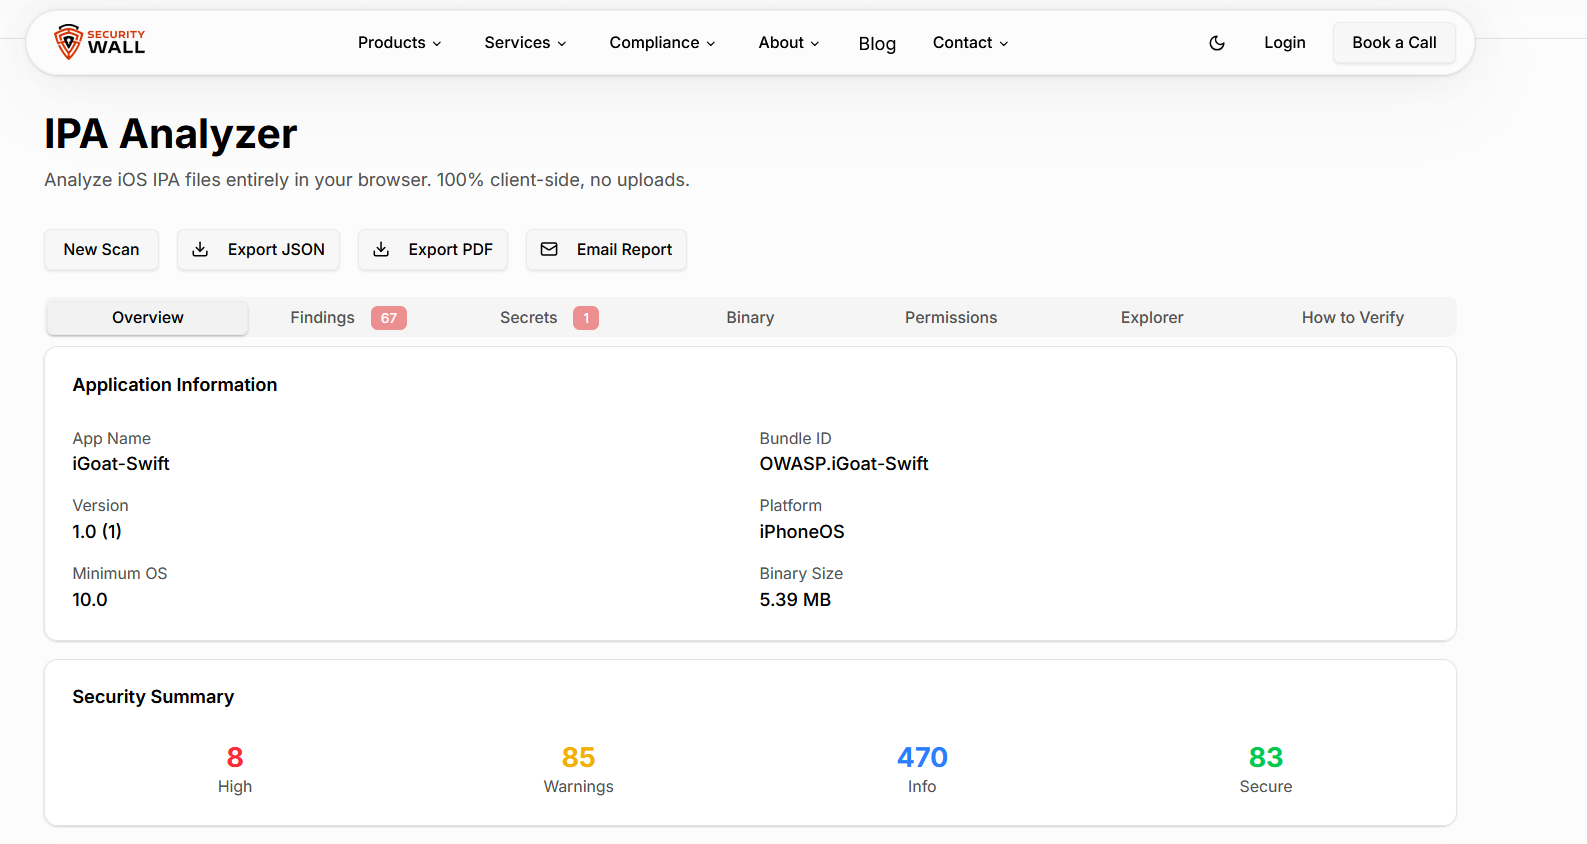Open the Compliance dropdown menu
The image size is (1587, 844).
point(662,43)
